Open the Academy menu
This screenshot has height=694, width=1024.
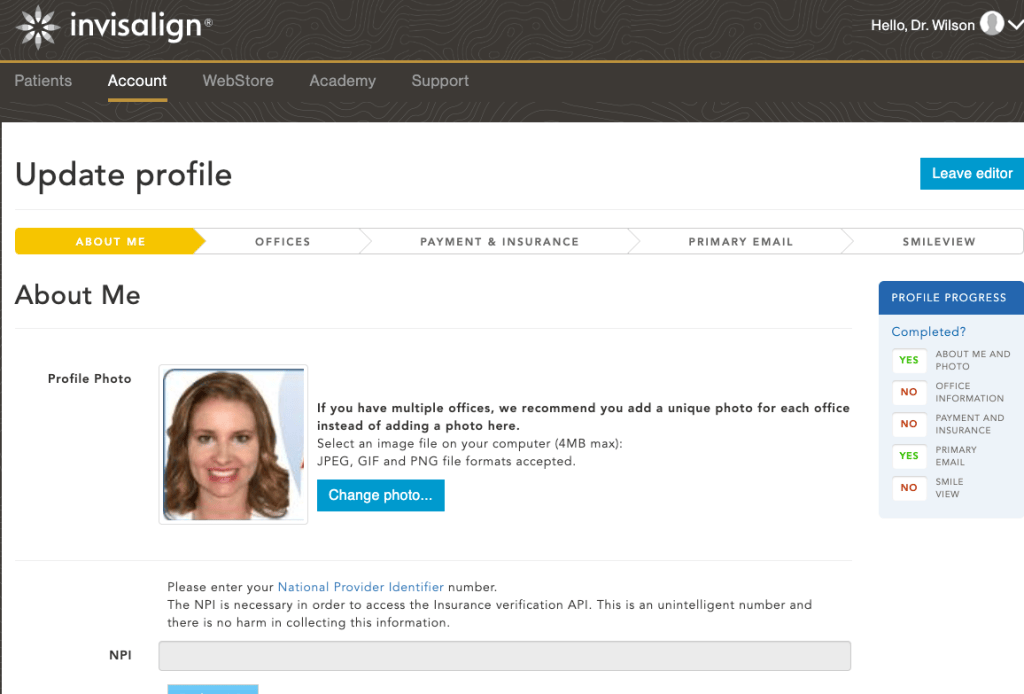click(x=342, y=81)
